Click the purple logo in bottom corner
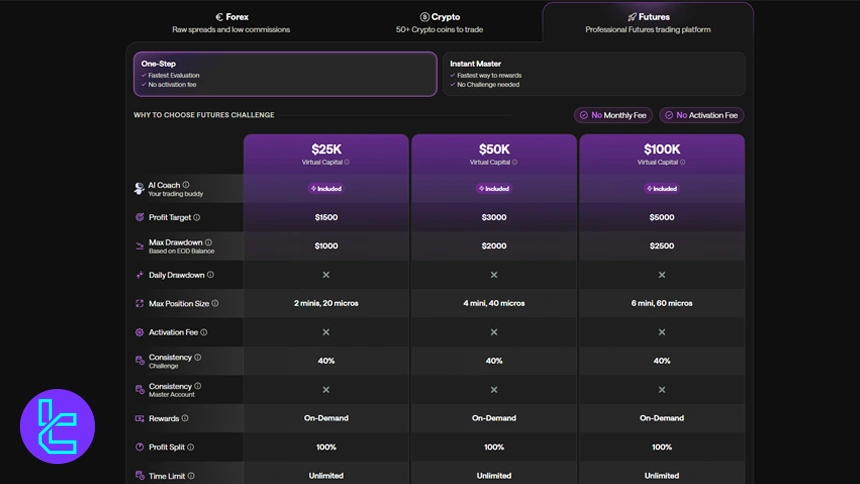 tap(57, 427)
